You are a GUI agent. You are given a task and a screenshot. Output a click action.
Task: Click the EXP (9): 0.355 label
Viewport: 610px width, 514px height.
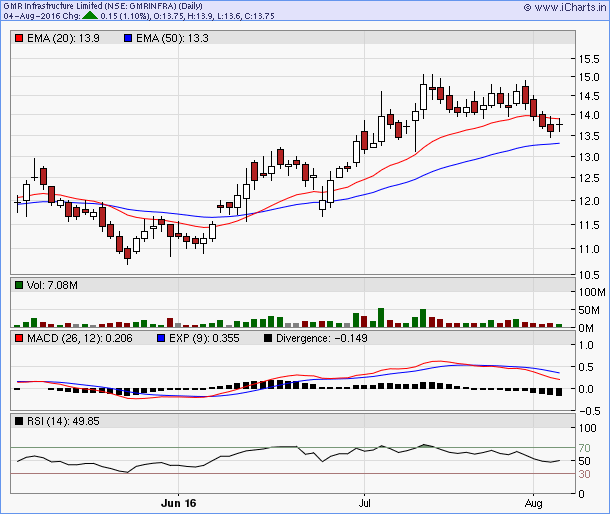pyautogui.click(x=204, y=338)
